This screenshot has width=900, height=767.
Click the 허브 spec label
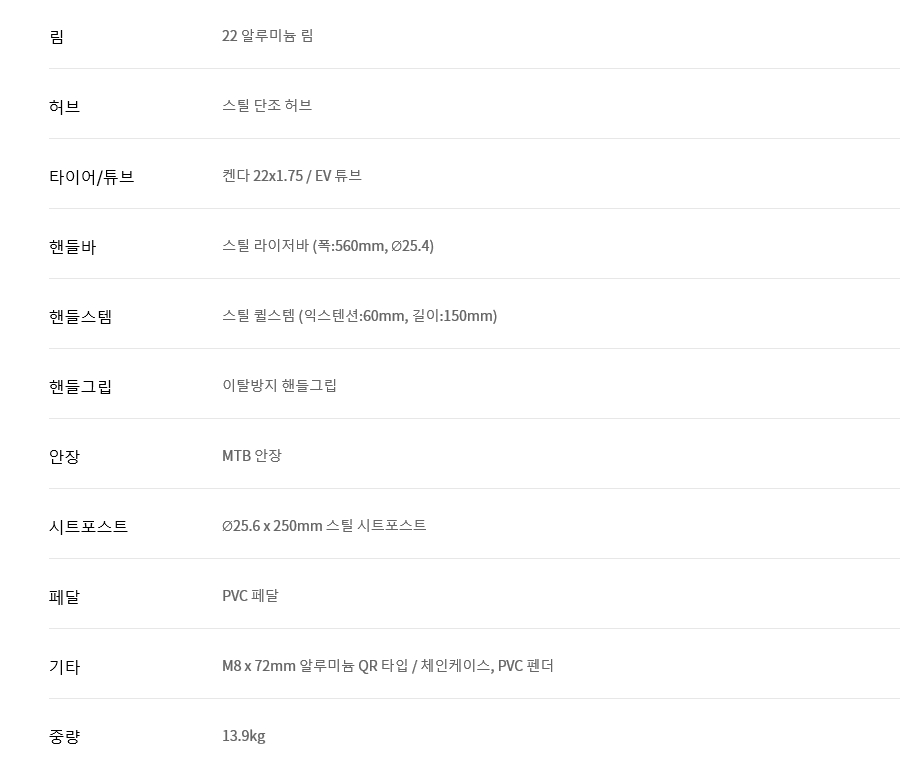64,107
